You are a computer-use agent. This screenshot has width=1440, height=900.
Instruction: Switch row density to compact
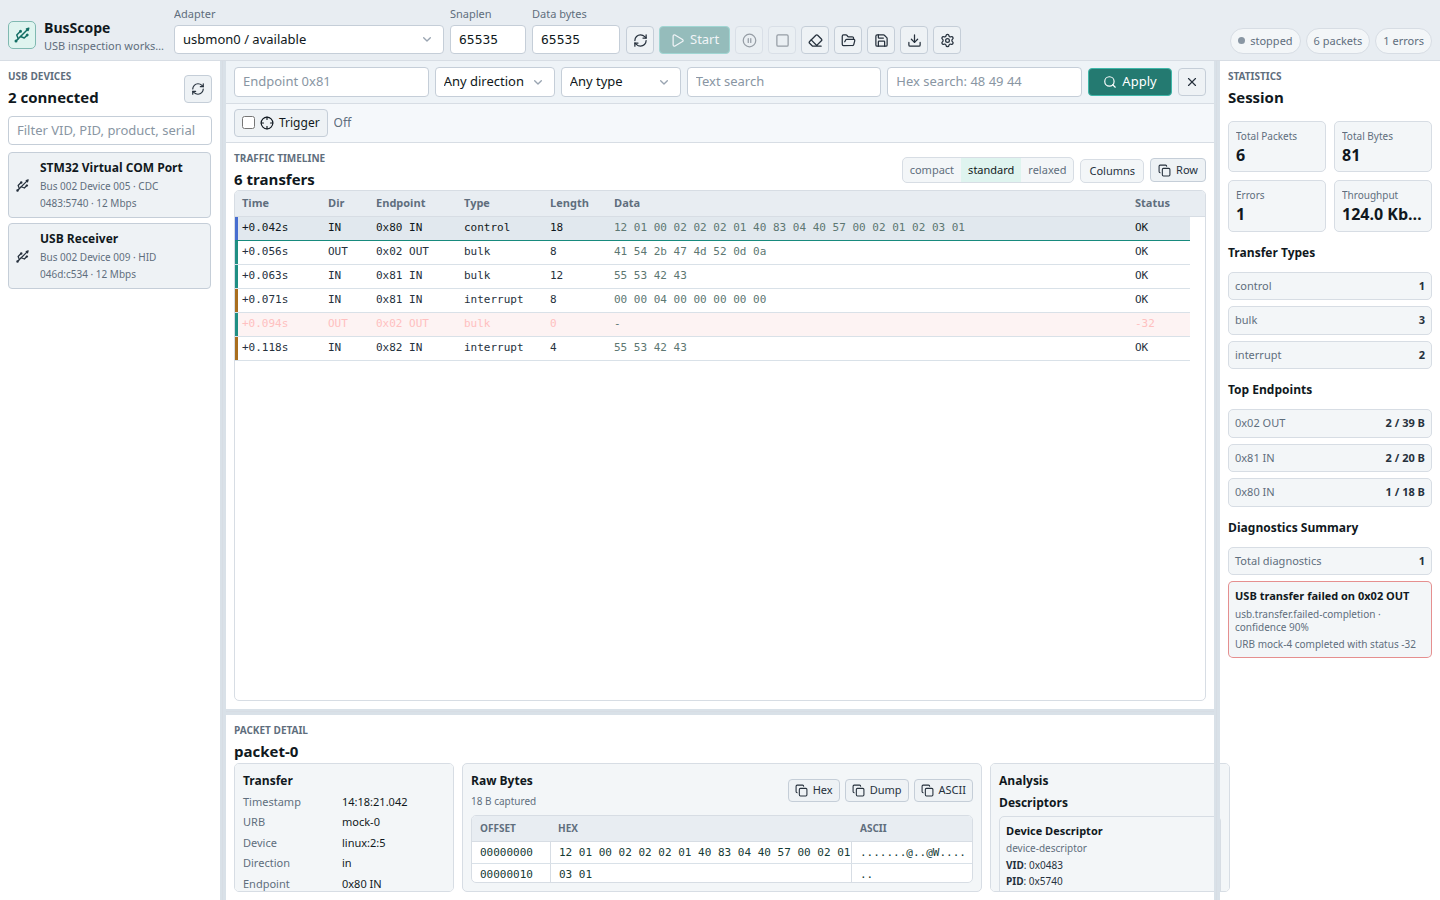[x=931, y=170]
